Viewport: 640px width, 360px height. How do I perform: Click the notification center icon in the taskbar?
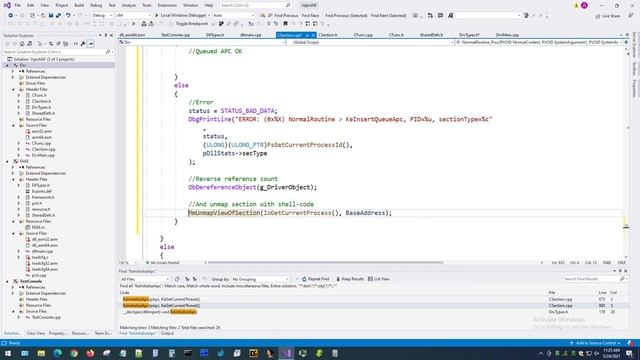(630, 353)
